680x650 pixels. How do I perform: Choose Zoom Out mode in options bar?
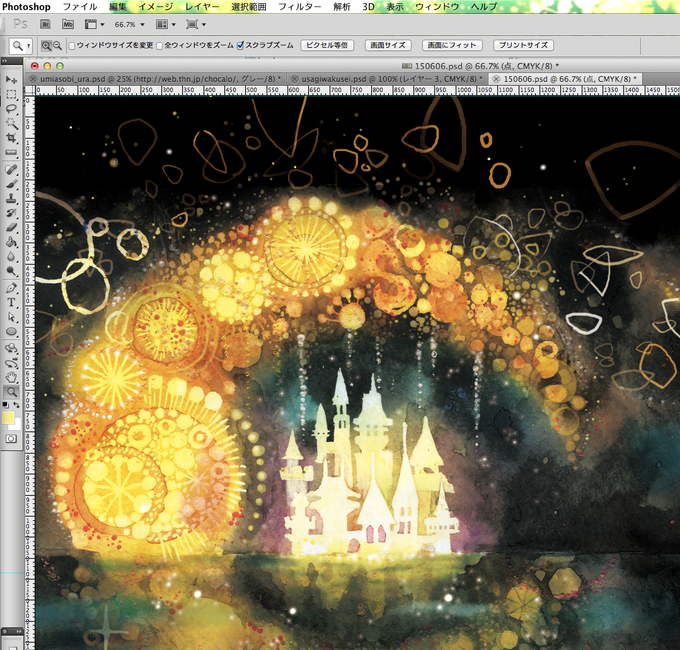pos(57,45)
